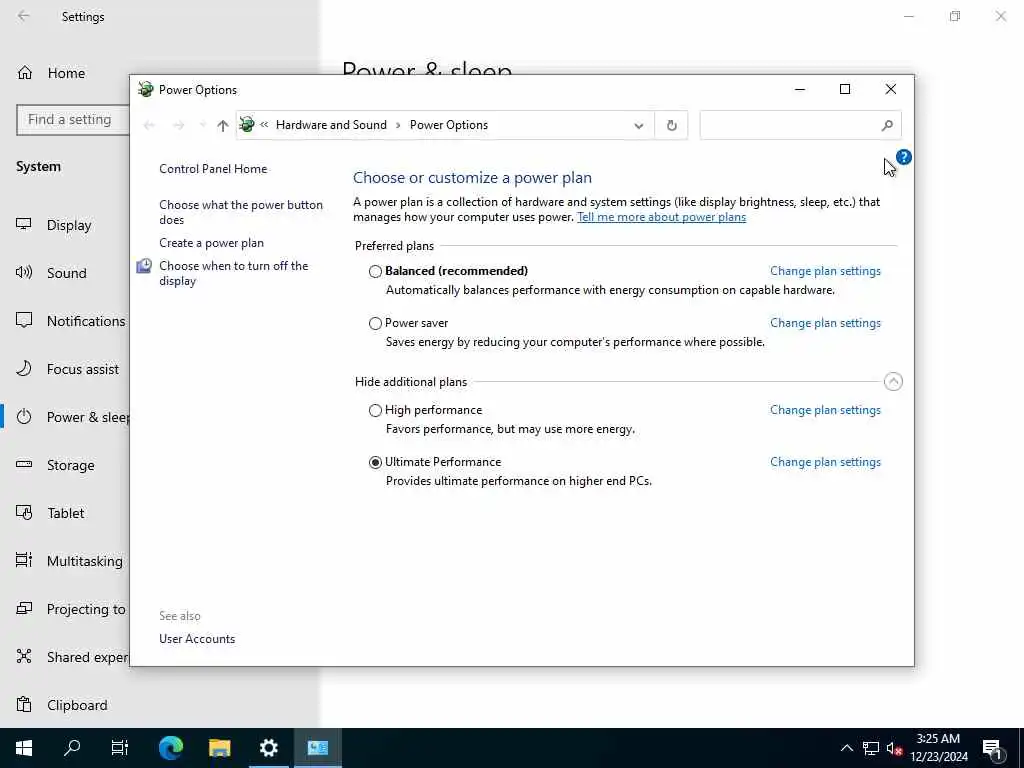Click the Focus assist moon icon
Viewport: 1024px width, 768px height.
click(x=24, y=368)
